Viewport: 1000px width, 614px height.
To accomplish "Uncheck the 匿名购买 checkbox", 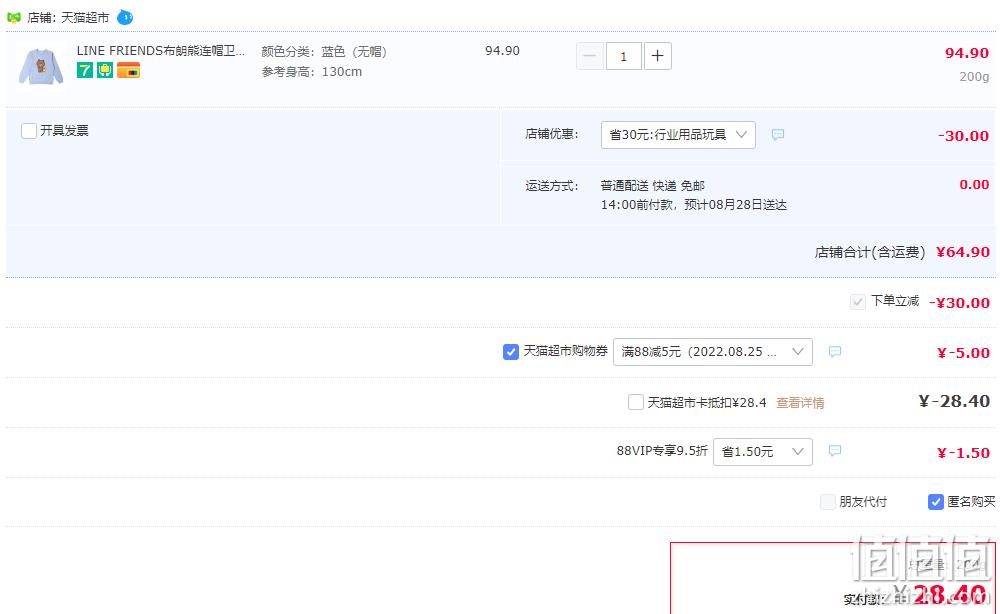I will click(x=935, y=502).
